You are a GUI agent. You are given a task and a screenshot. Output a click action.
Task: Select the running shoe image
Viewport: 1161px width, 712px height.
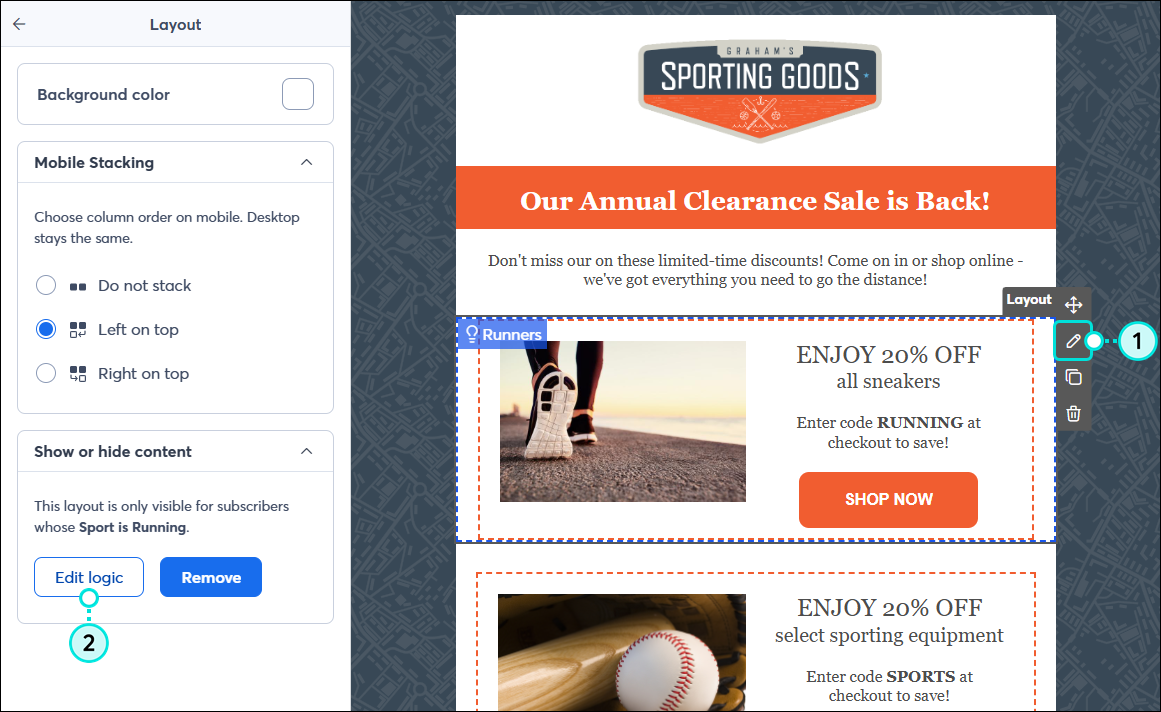click(623, 421)
